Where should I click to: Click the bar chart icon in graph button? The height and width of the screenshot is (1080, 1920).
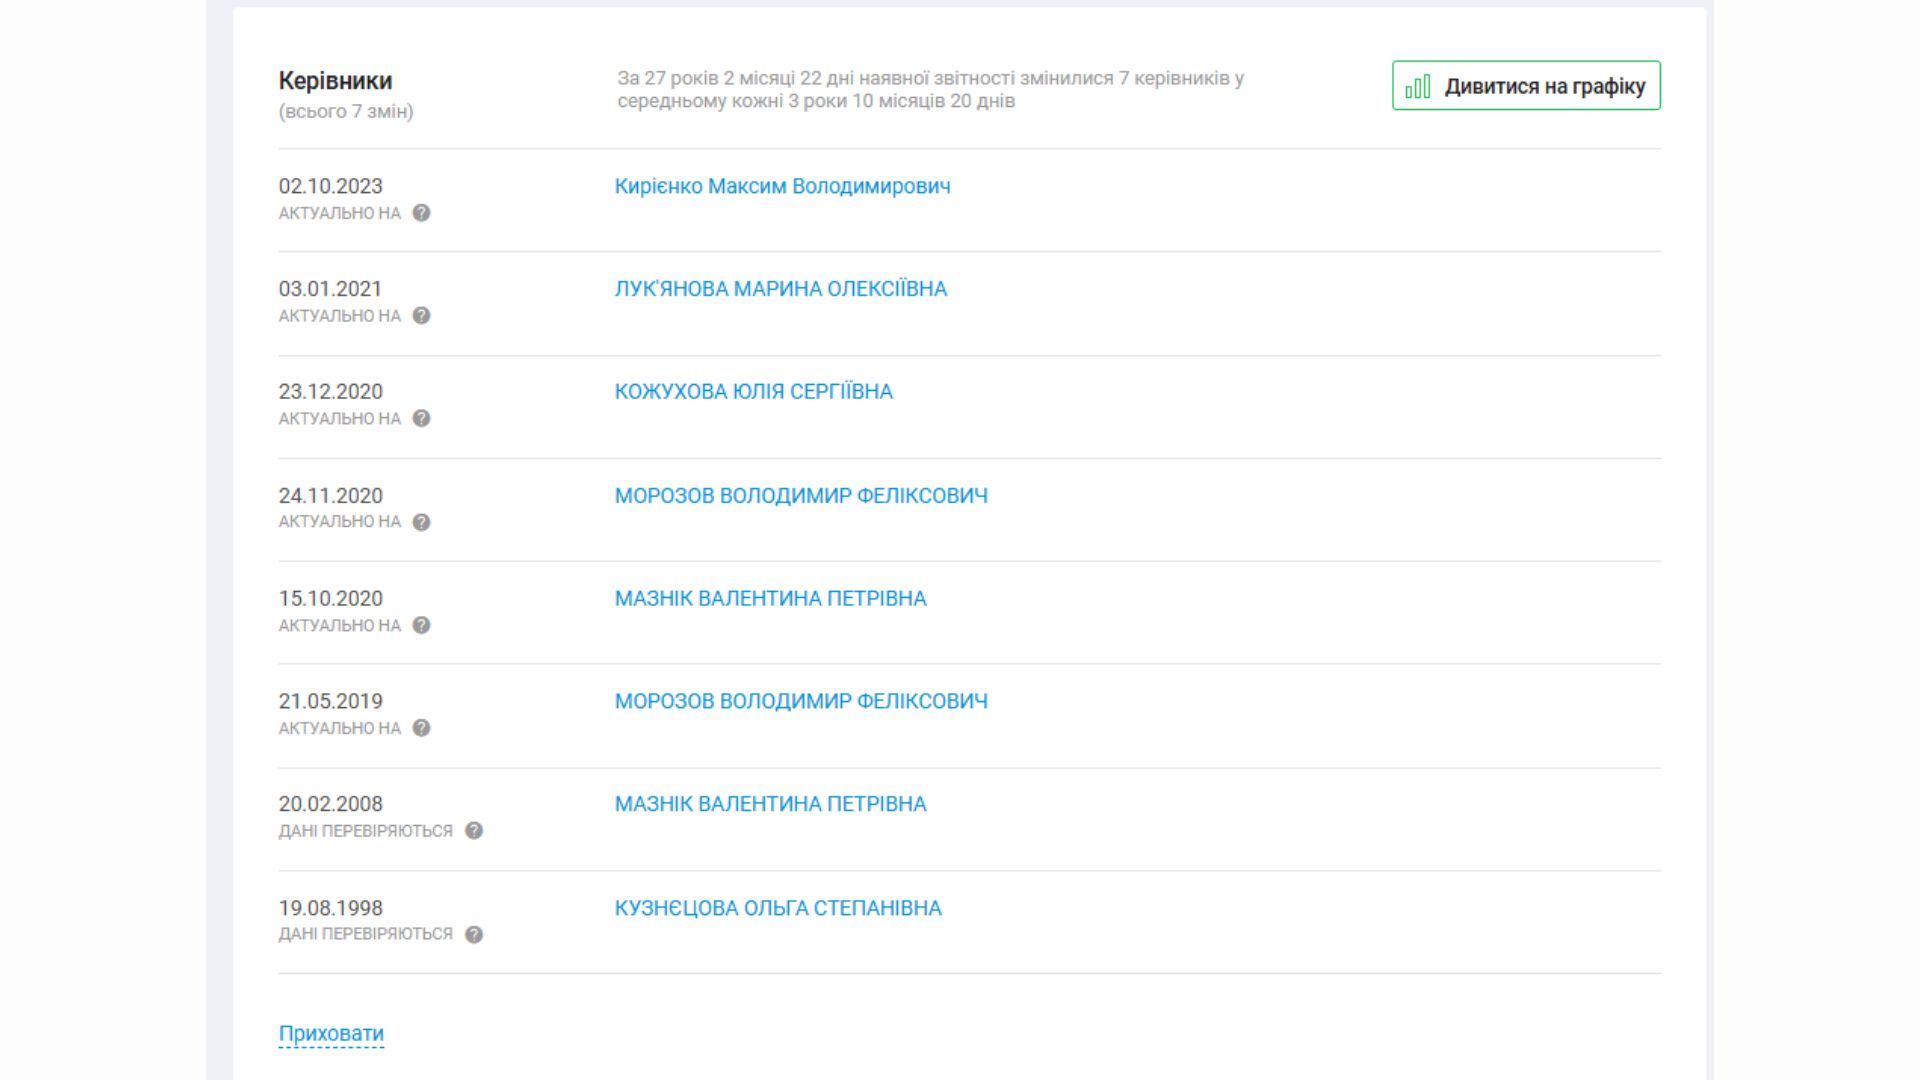(1417, 87)
